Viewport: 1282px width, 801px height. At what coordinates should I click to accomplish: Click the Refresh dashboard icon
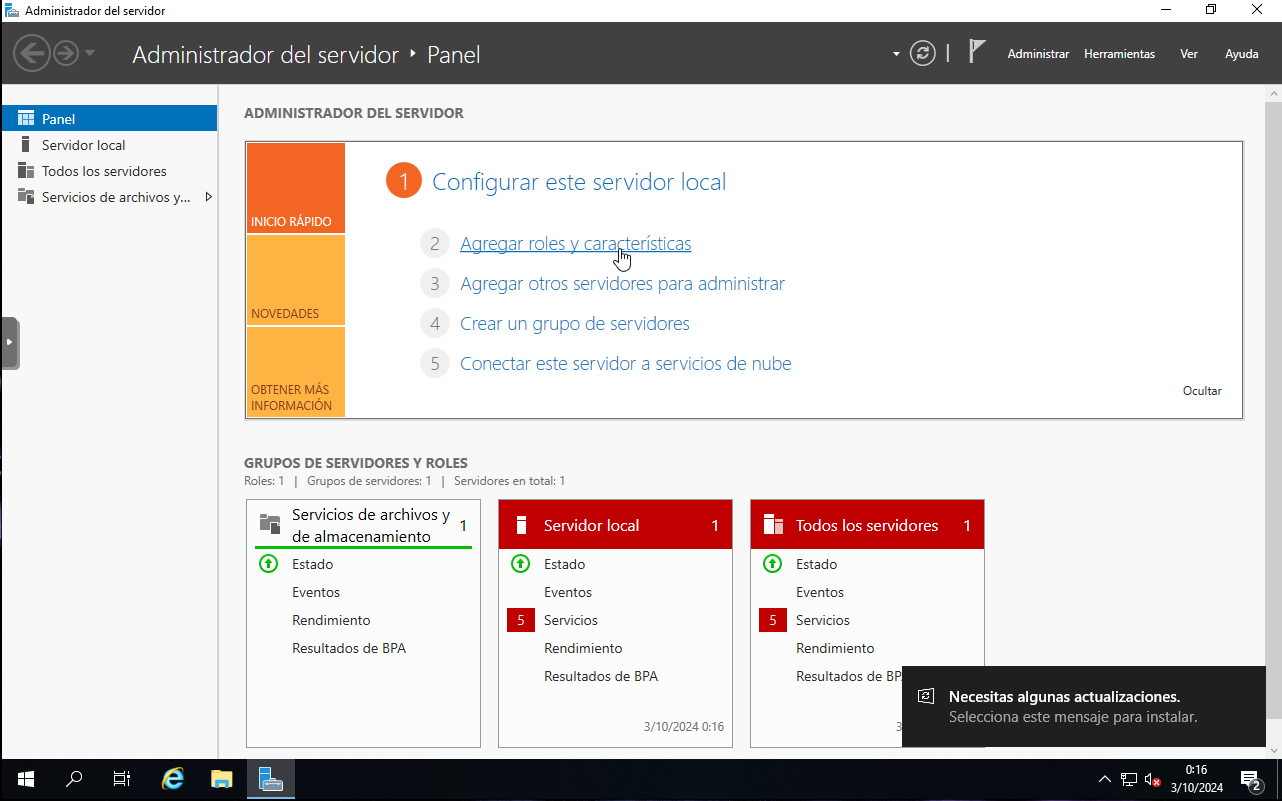923,53
